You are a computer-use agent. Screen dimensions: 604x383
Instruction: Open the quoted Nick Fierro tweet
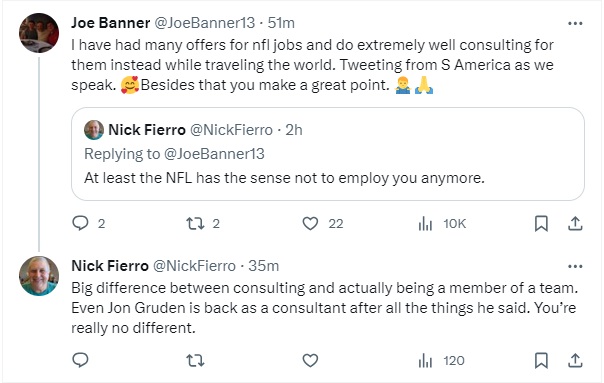click(328, 154)
